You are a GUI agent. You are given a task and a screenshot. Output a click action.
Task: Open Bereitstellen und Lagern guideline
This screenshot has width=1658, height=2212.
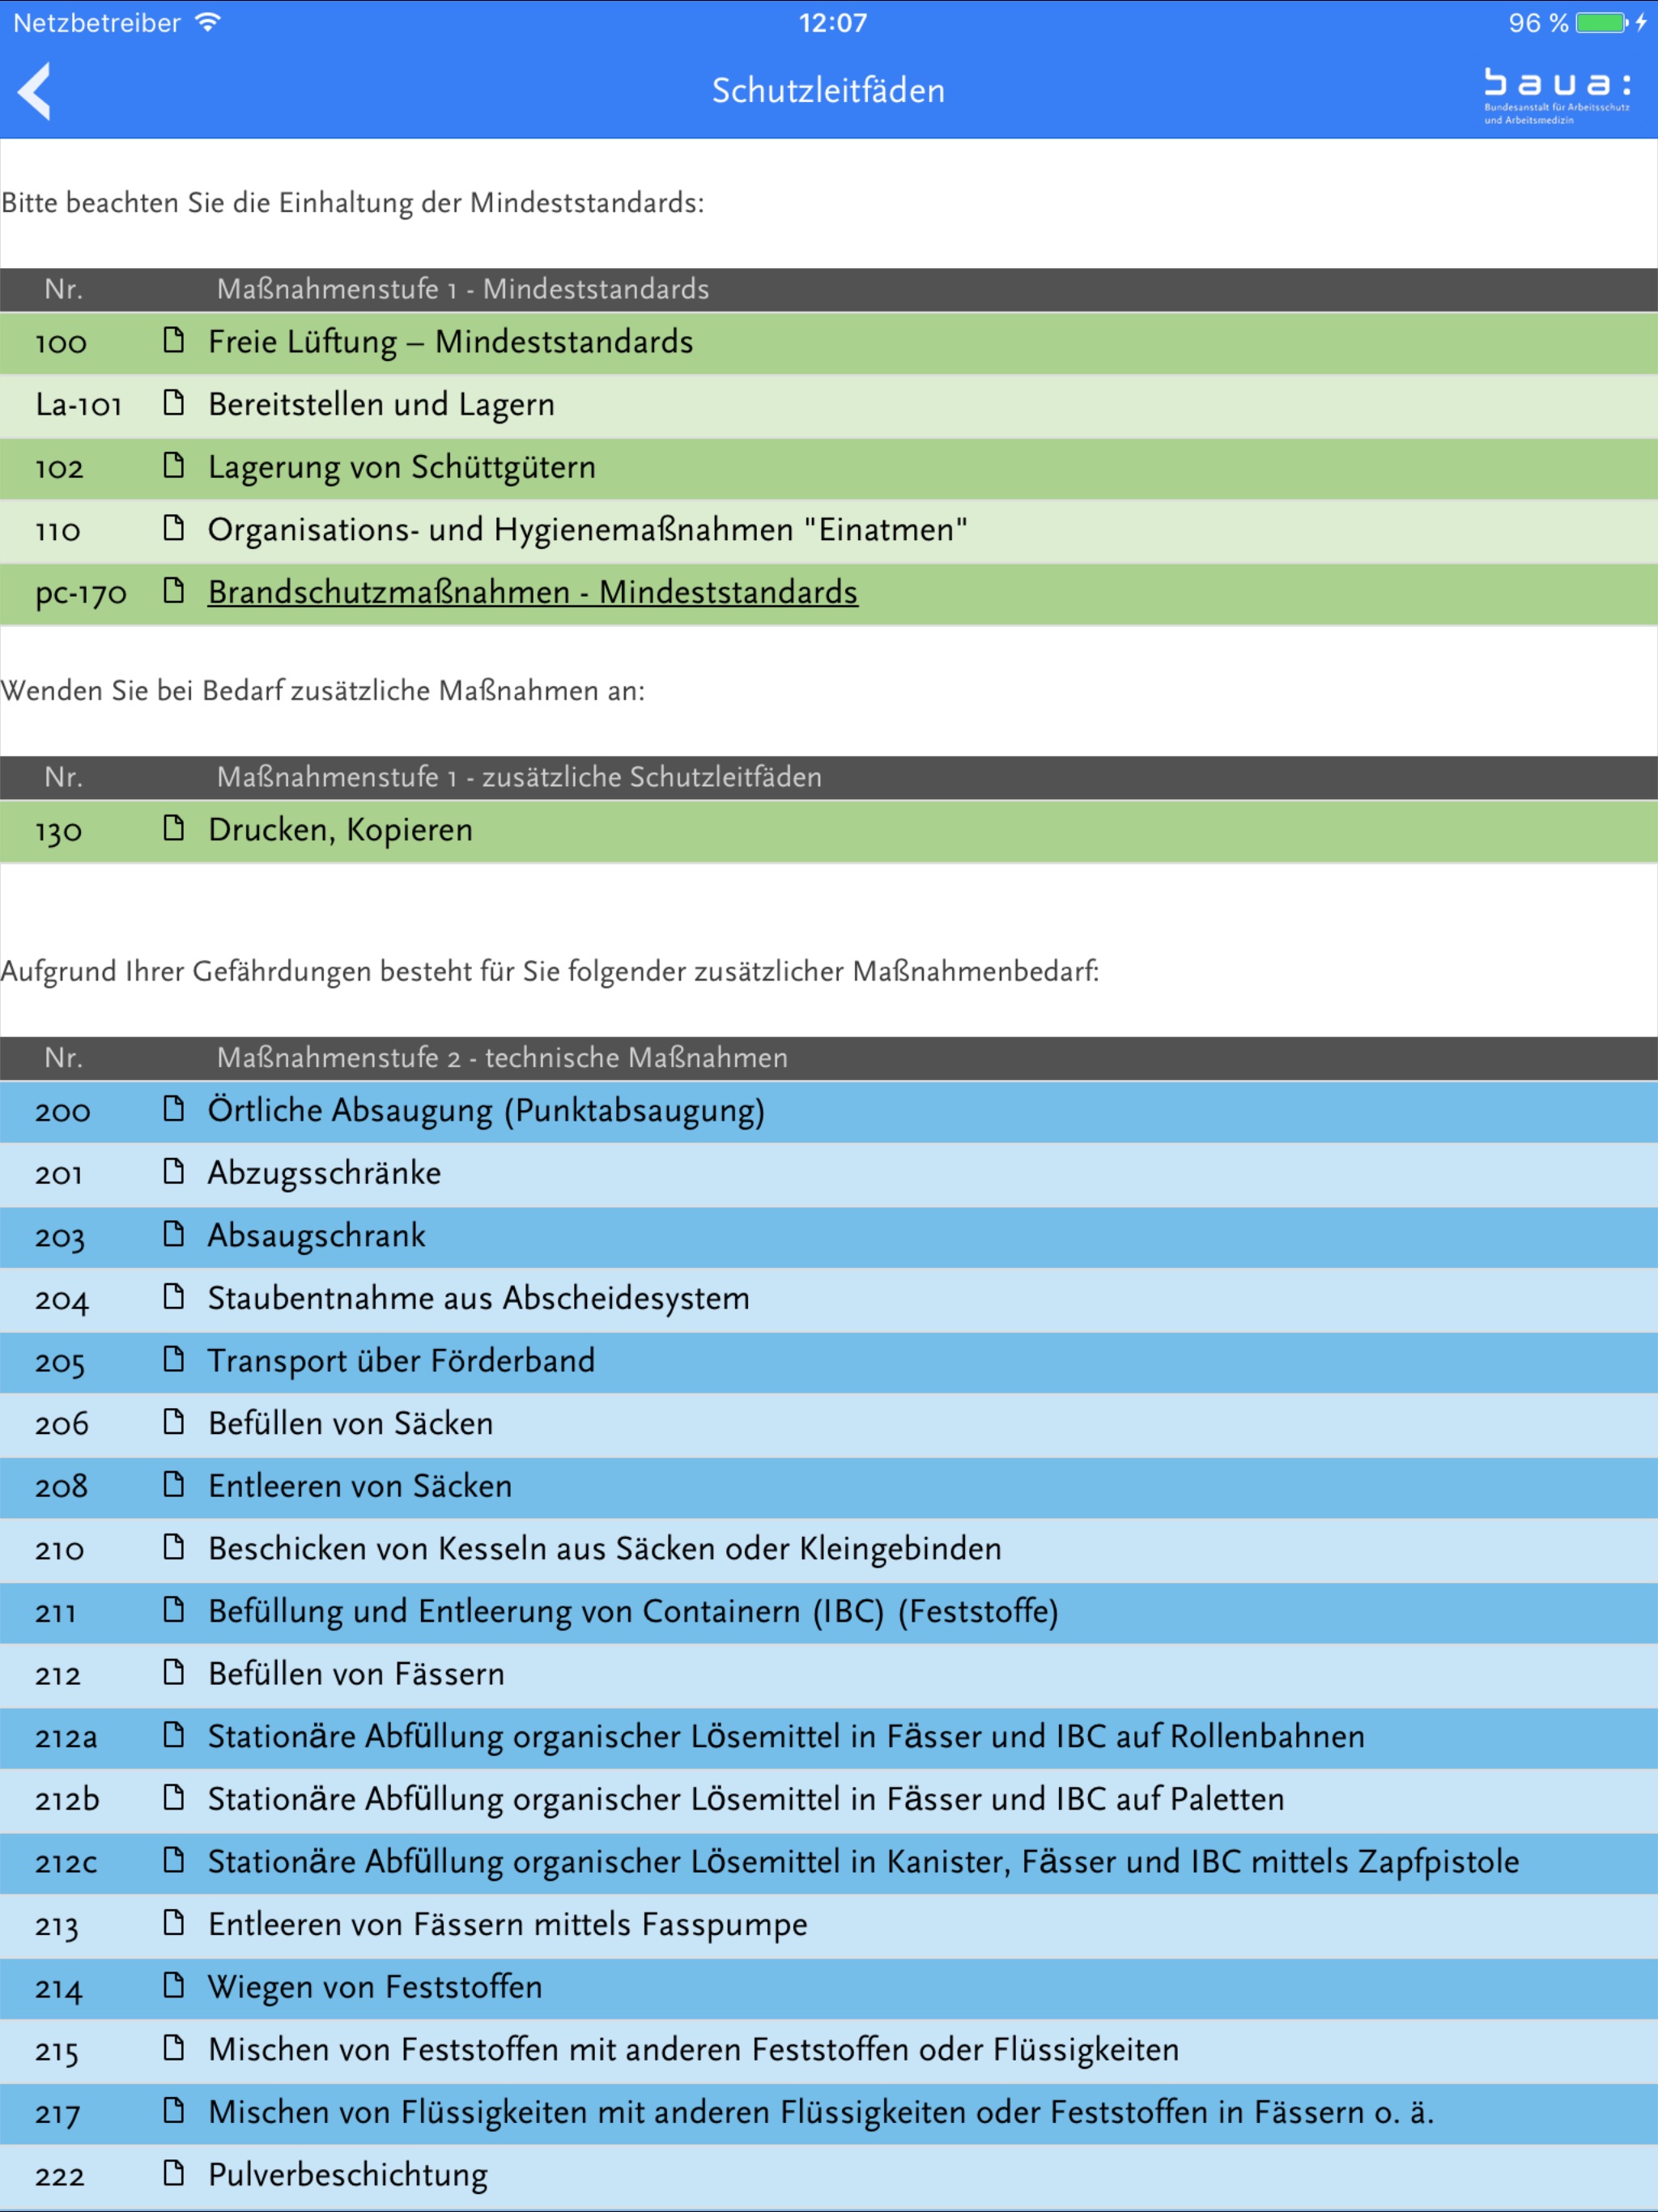pyautogui.click(x=381, y=404)
